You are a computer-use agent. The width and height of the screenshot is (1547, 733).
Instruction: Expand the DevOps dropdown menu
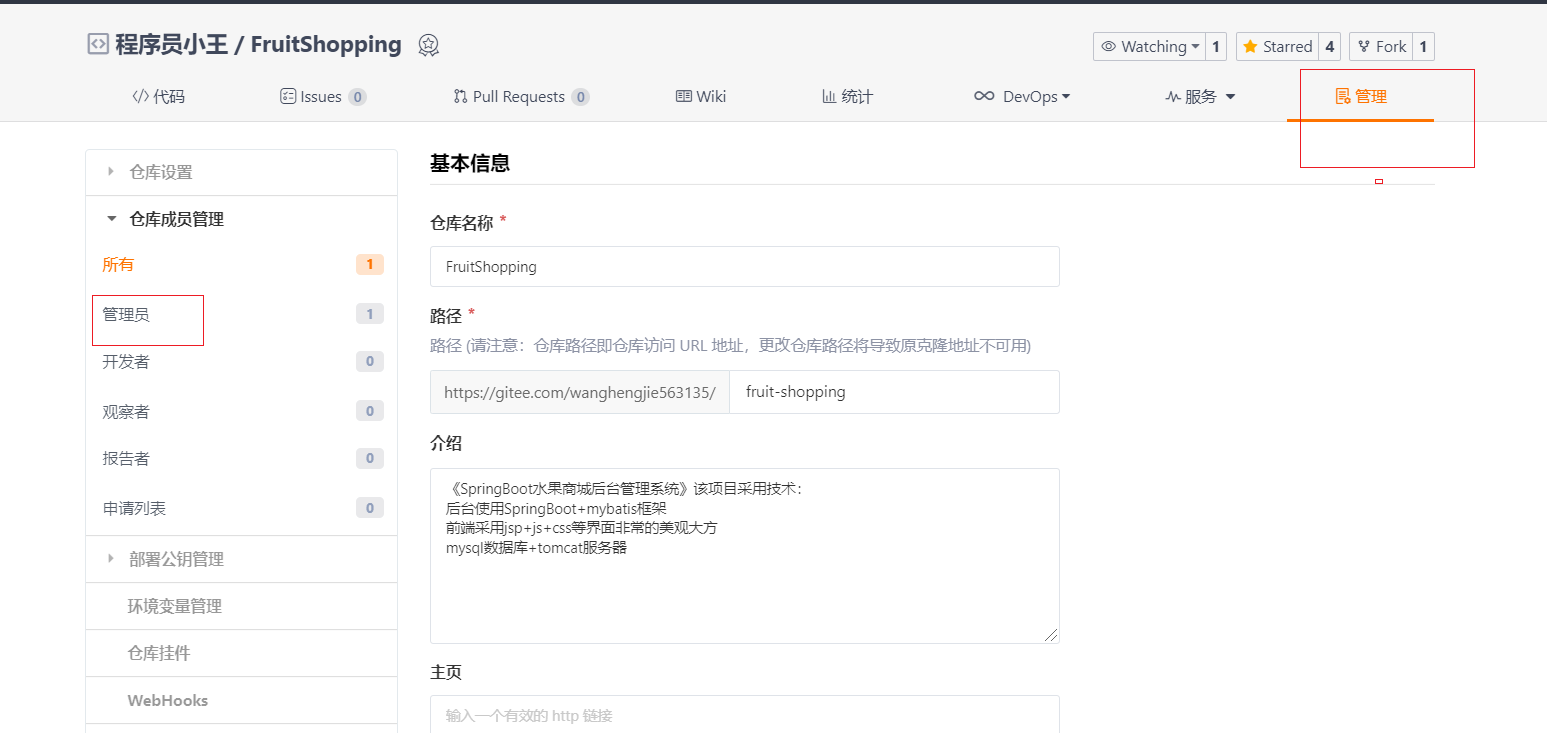pos(1022,97)
